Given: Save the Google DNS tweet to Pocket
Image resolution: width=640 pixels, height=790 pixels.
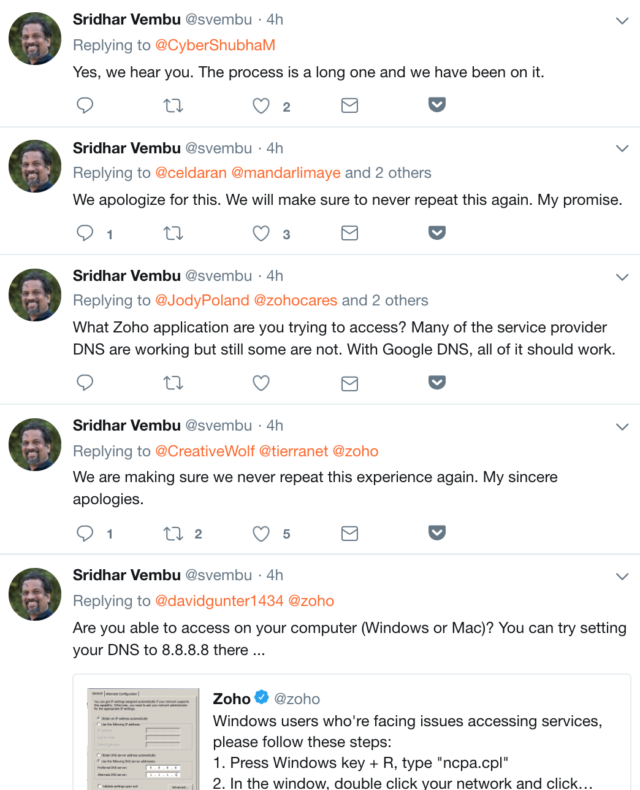Looking at the screenshot, I should [437, 382].
